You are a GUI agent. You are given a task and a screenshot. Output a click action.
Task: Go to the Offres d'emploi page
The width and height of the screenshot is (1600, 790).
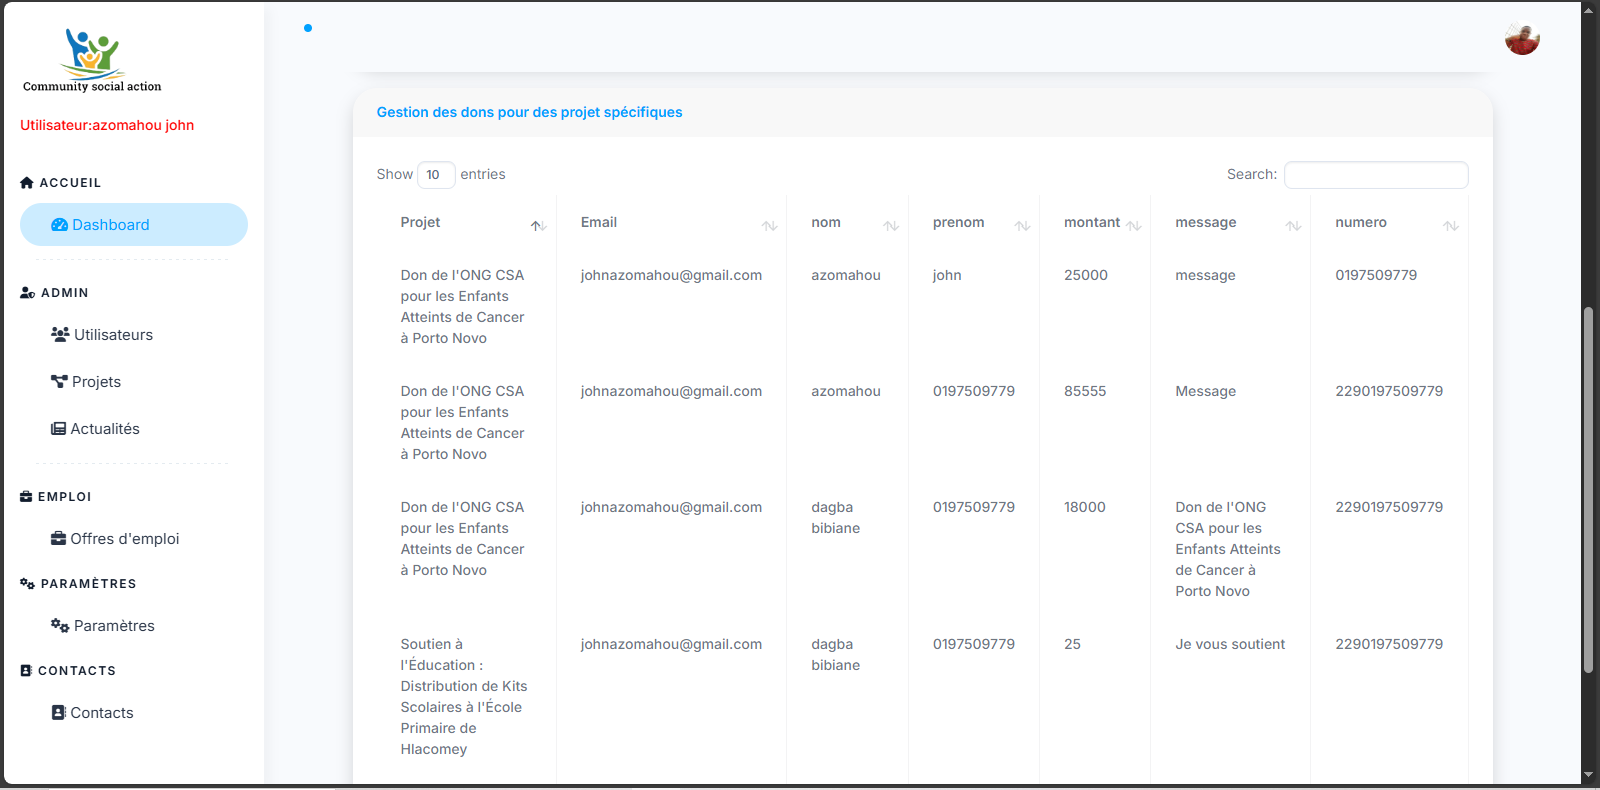[x=124, y=539]
